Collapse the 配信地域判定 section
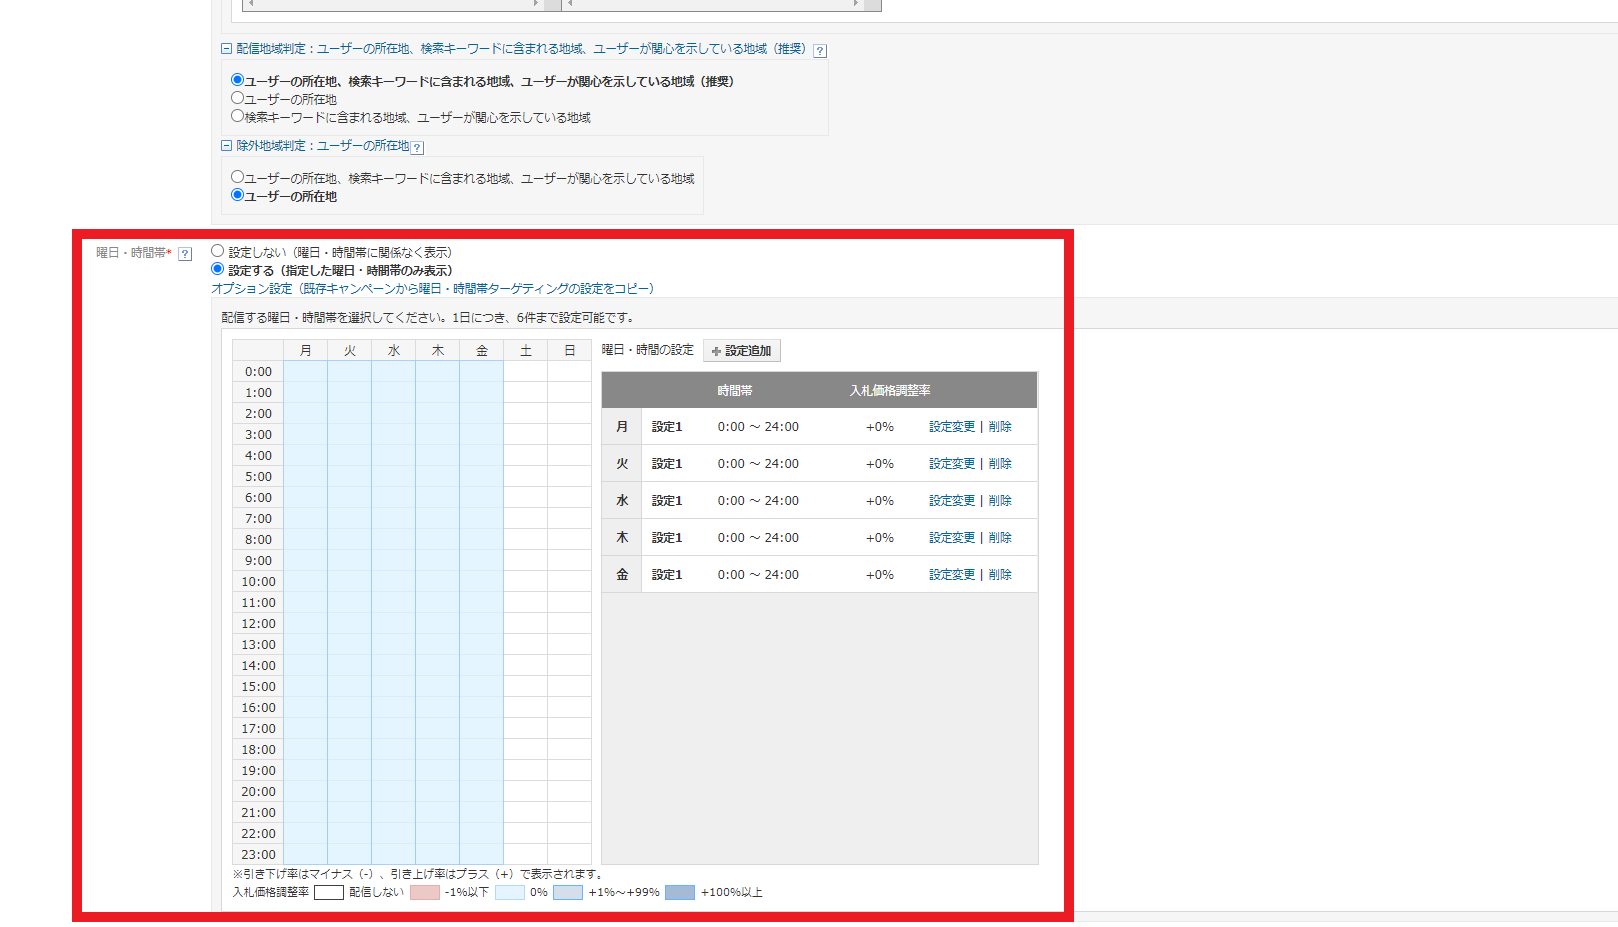 pos(226,48)
